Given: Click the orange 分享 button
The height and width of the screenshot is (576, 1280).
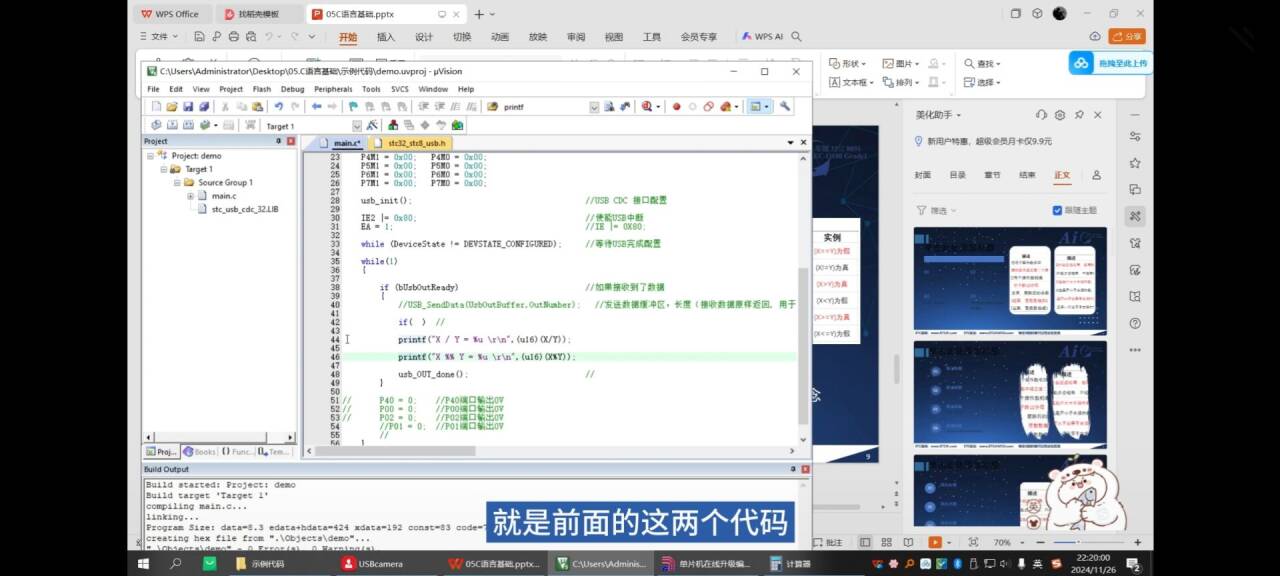Looking at the screenshot, I should [1127, 36].
